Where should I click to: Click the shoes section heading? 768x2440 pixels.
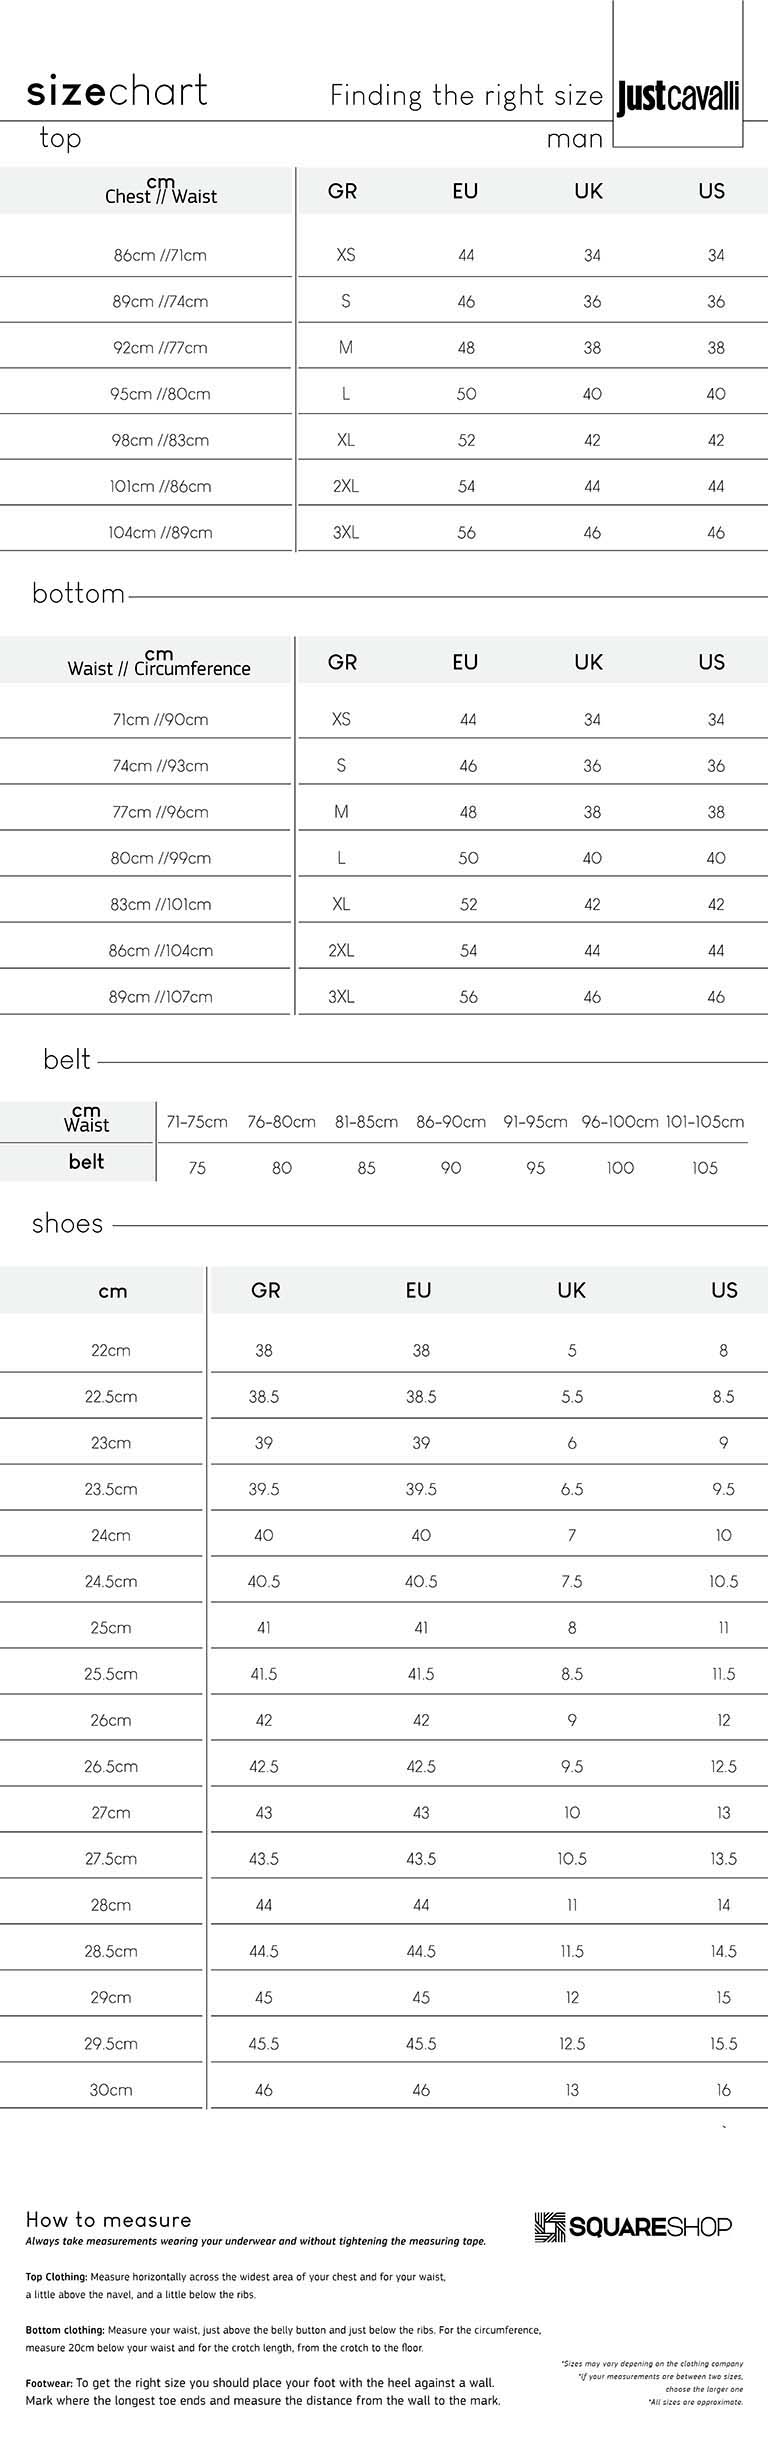[68, 1223]
